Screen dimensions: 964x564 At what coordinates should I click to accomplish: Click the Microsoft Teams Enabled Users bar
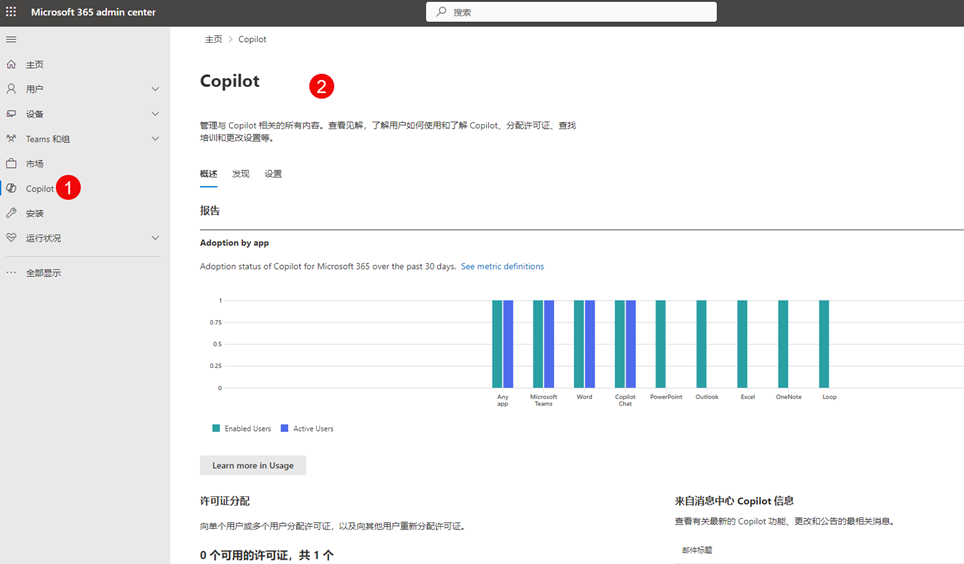[x=538, y=344]
